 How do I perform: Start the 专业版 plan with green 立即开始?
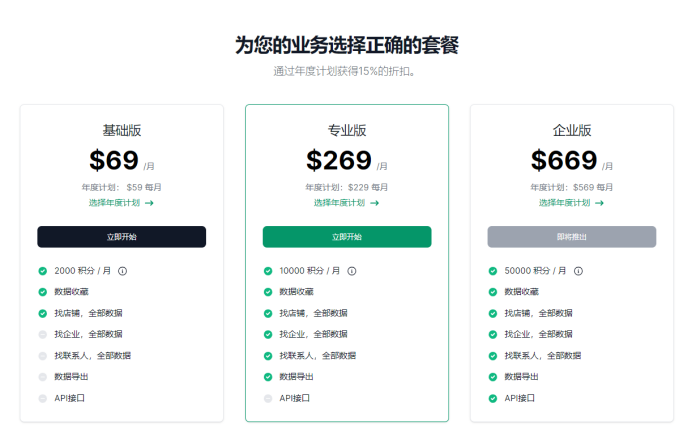[347, 237]
